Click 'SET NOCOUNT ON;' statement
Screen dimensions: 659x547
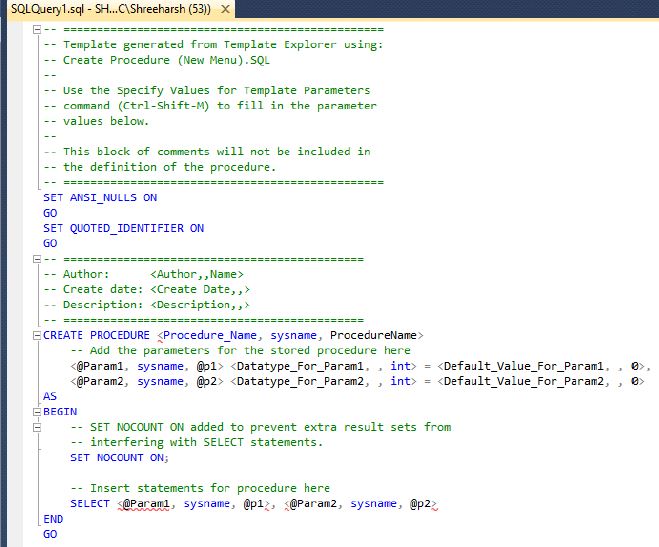click(119, 458)
